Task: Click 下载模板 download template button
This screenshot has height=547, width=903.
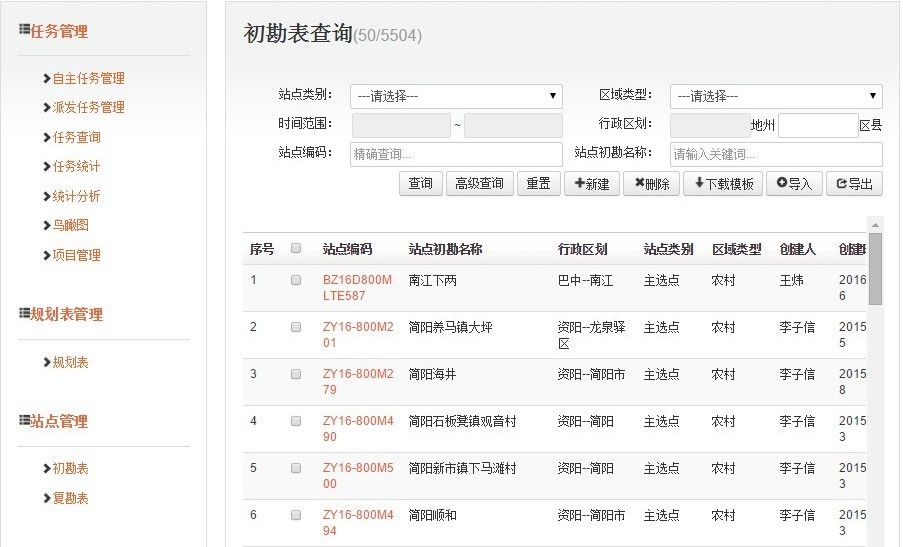Action: 722,184
